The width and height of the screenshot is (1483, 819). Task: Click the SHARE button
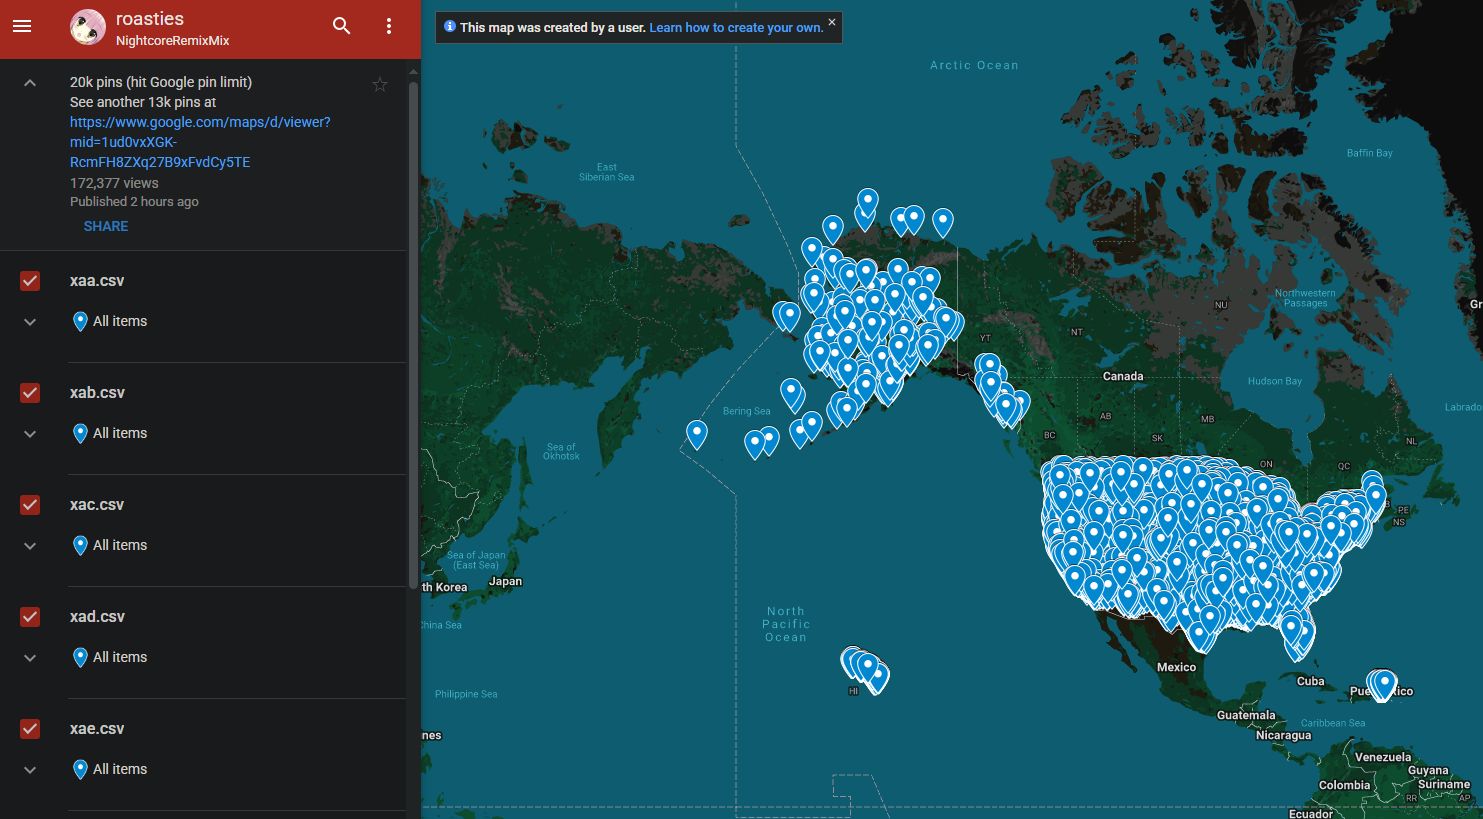[x=106, y=226]
